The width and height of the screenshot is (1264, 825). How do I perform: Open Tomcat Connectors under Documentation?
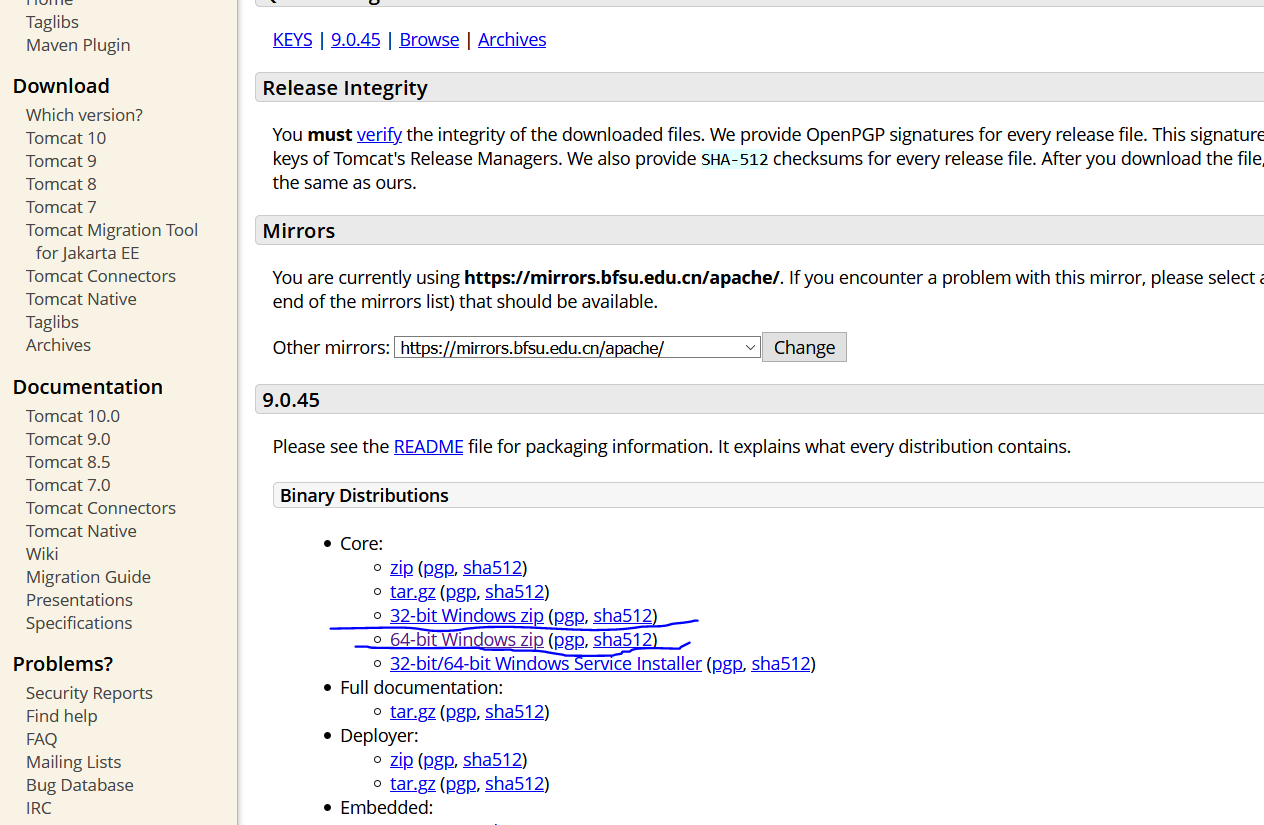[101, 508]
